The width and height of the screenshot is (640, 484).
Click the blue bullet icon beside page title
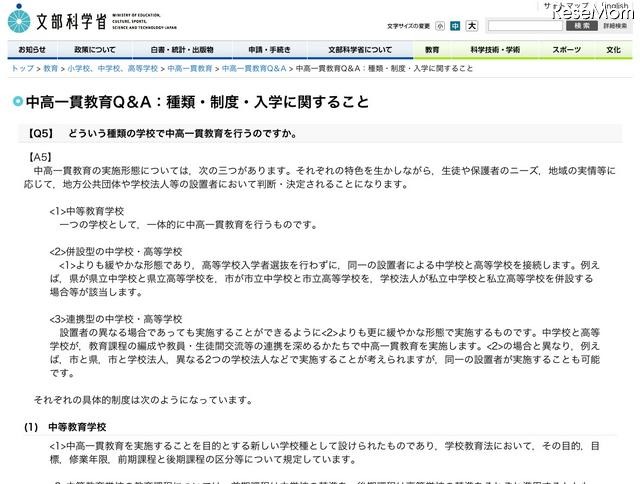(18, 101)
